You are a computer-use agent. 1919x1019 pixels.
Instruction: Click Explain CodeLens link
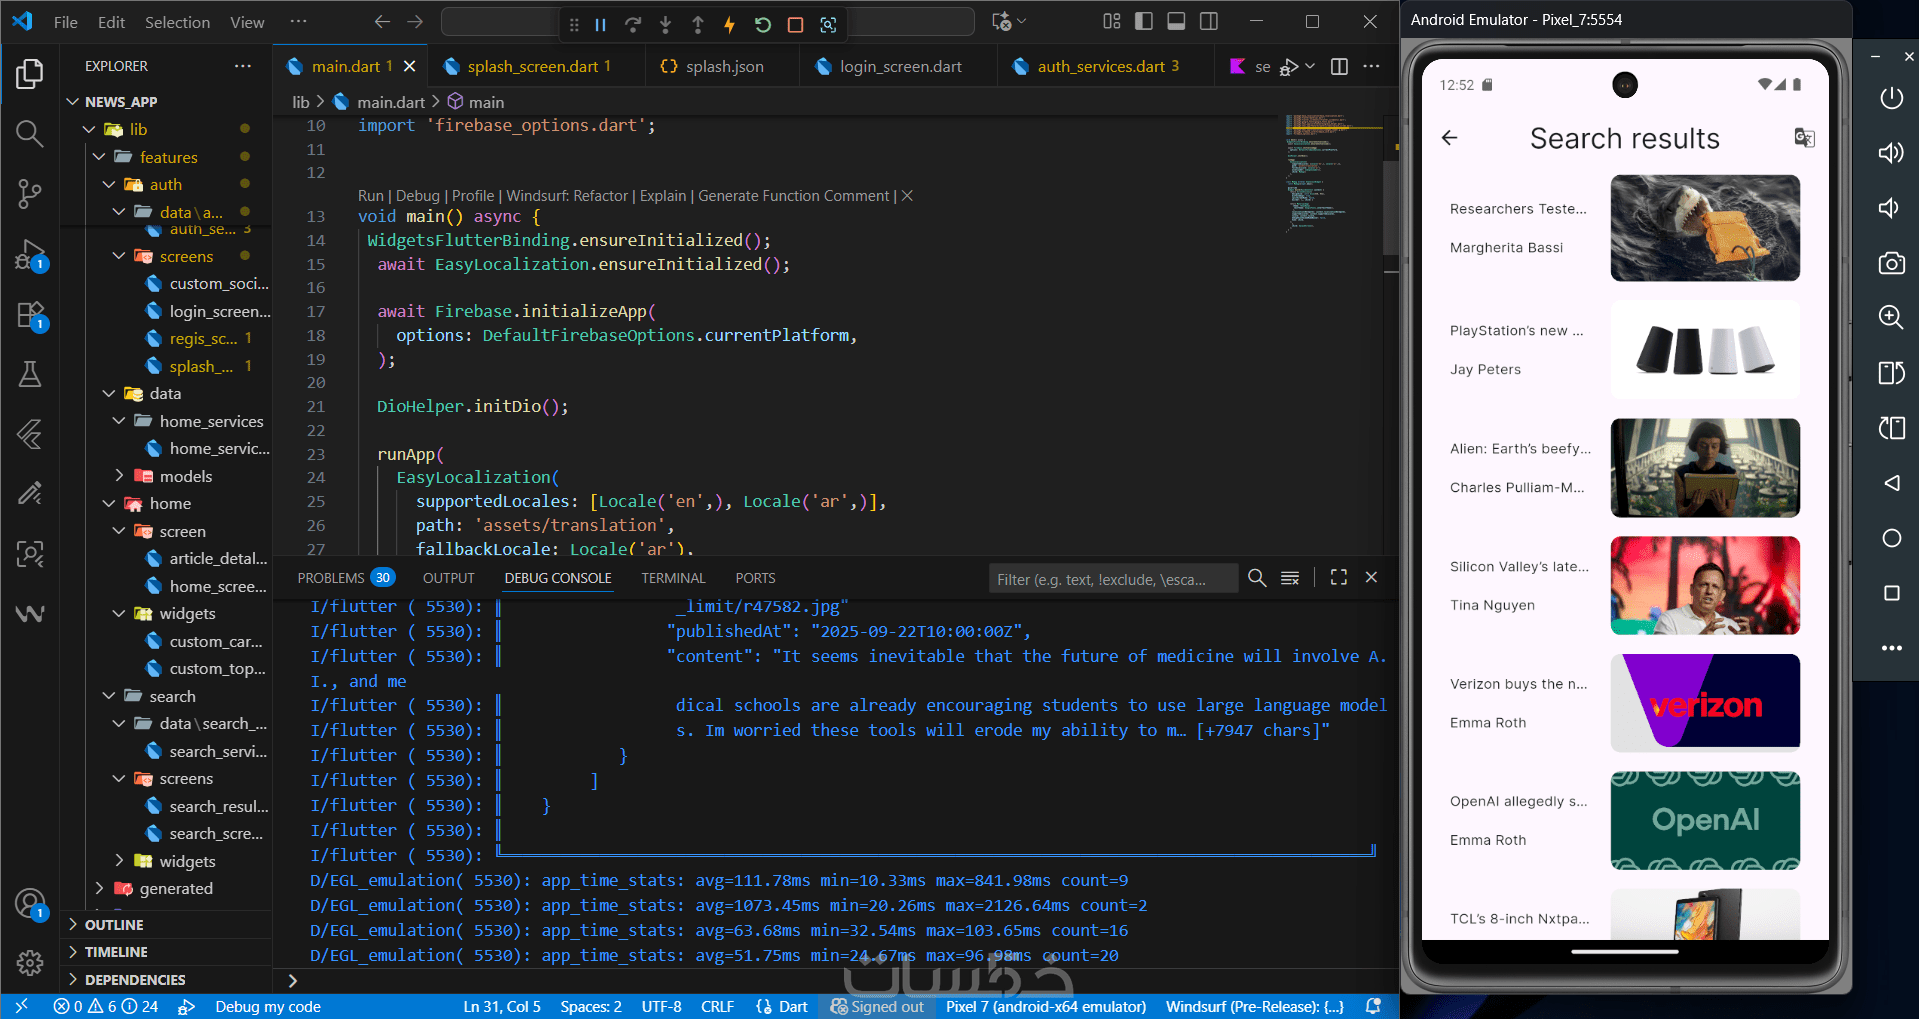pos(662,196)
